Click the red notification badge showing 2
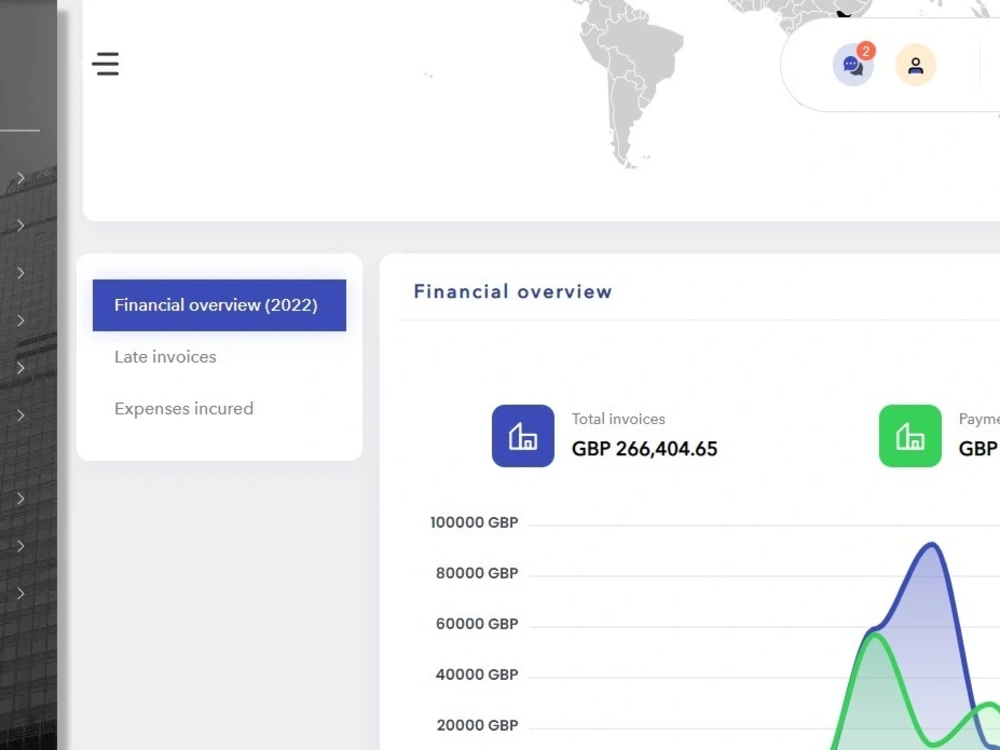Viewport: 1000px width, 750px height. pos(865,51)
